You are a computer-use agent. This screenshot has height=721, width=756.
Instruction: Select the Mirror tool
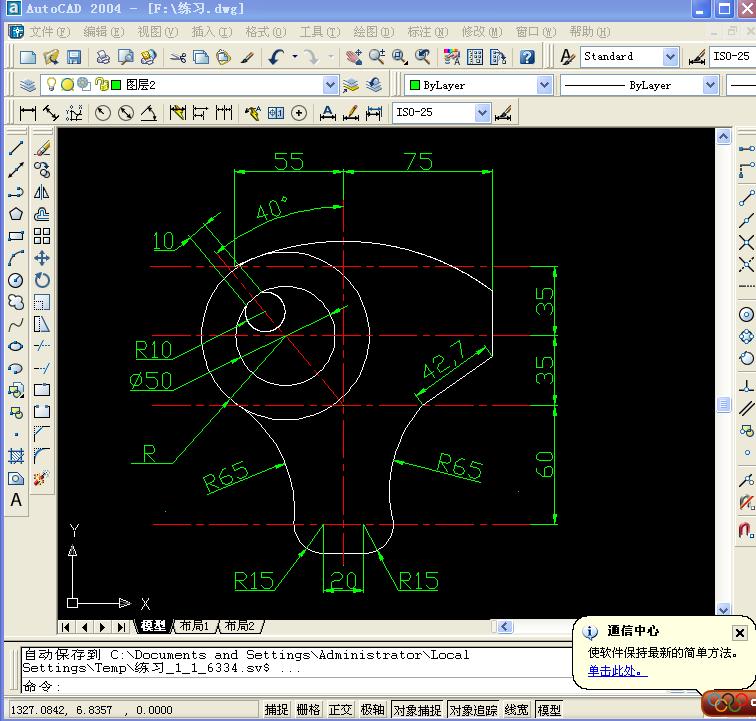(x=42, y=192)
